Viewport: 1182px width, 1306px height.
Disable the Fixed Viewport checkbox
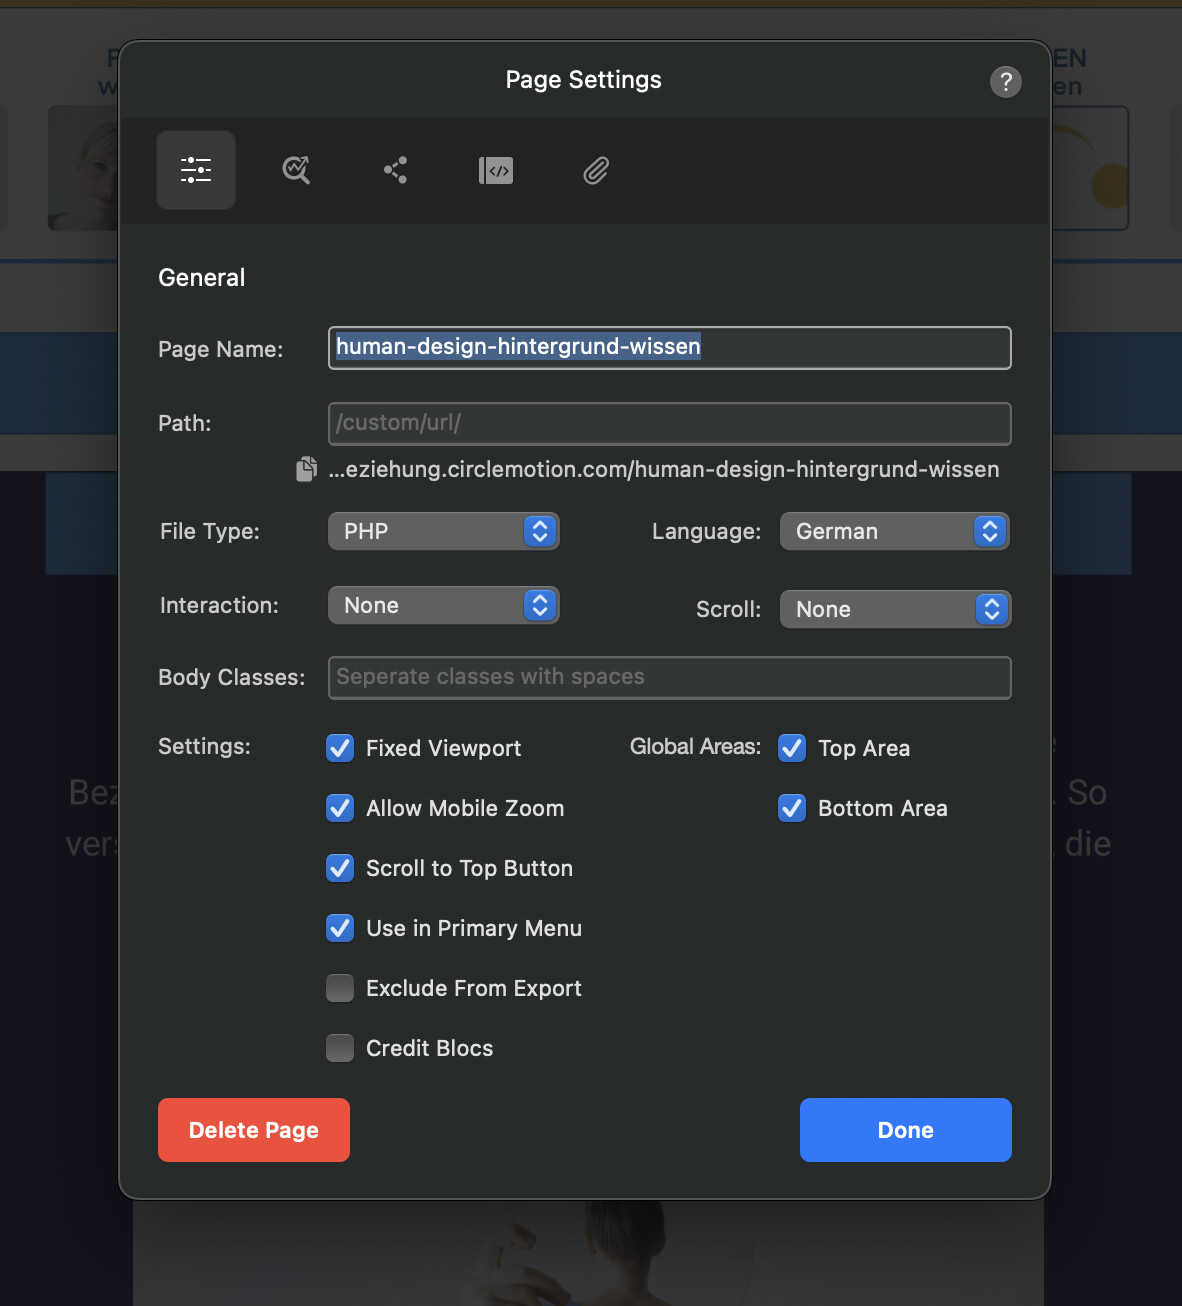pyautogui.click(x=340, y=748)
